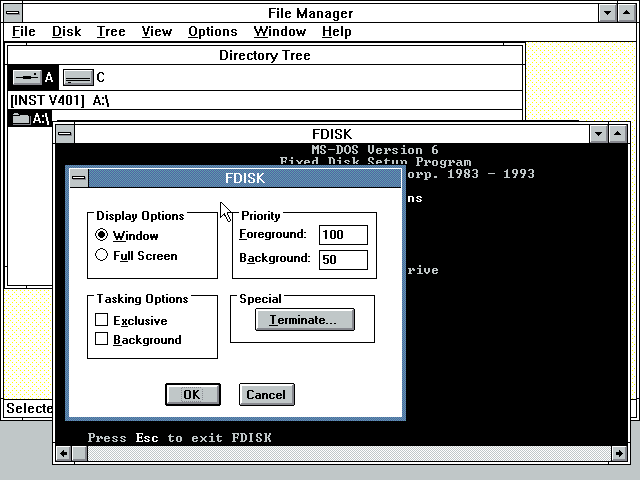Screen dimensions: 640x480
Task: Open the Tree menu
Action: click(111, 31)
